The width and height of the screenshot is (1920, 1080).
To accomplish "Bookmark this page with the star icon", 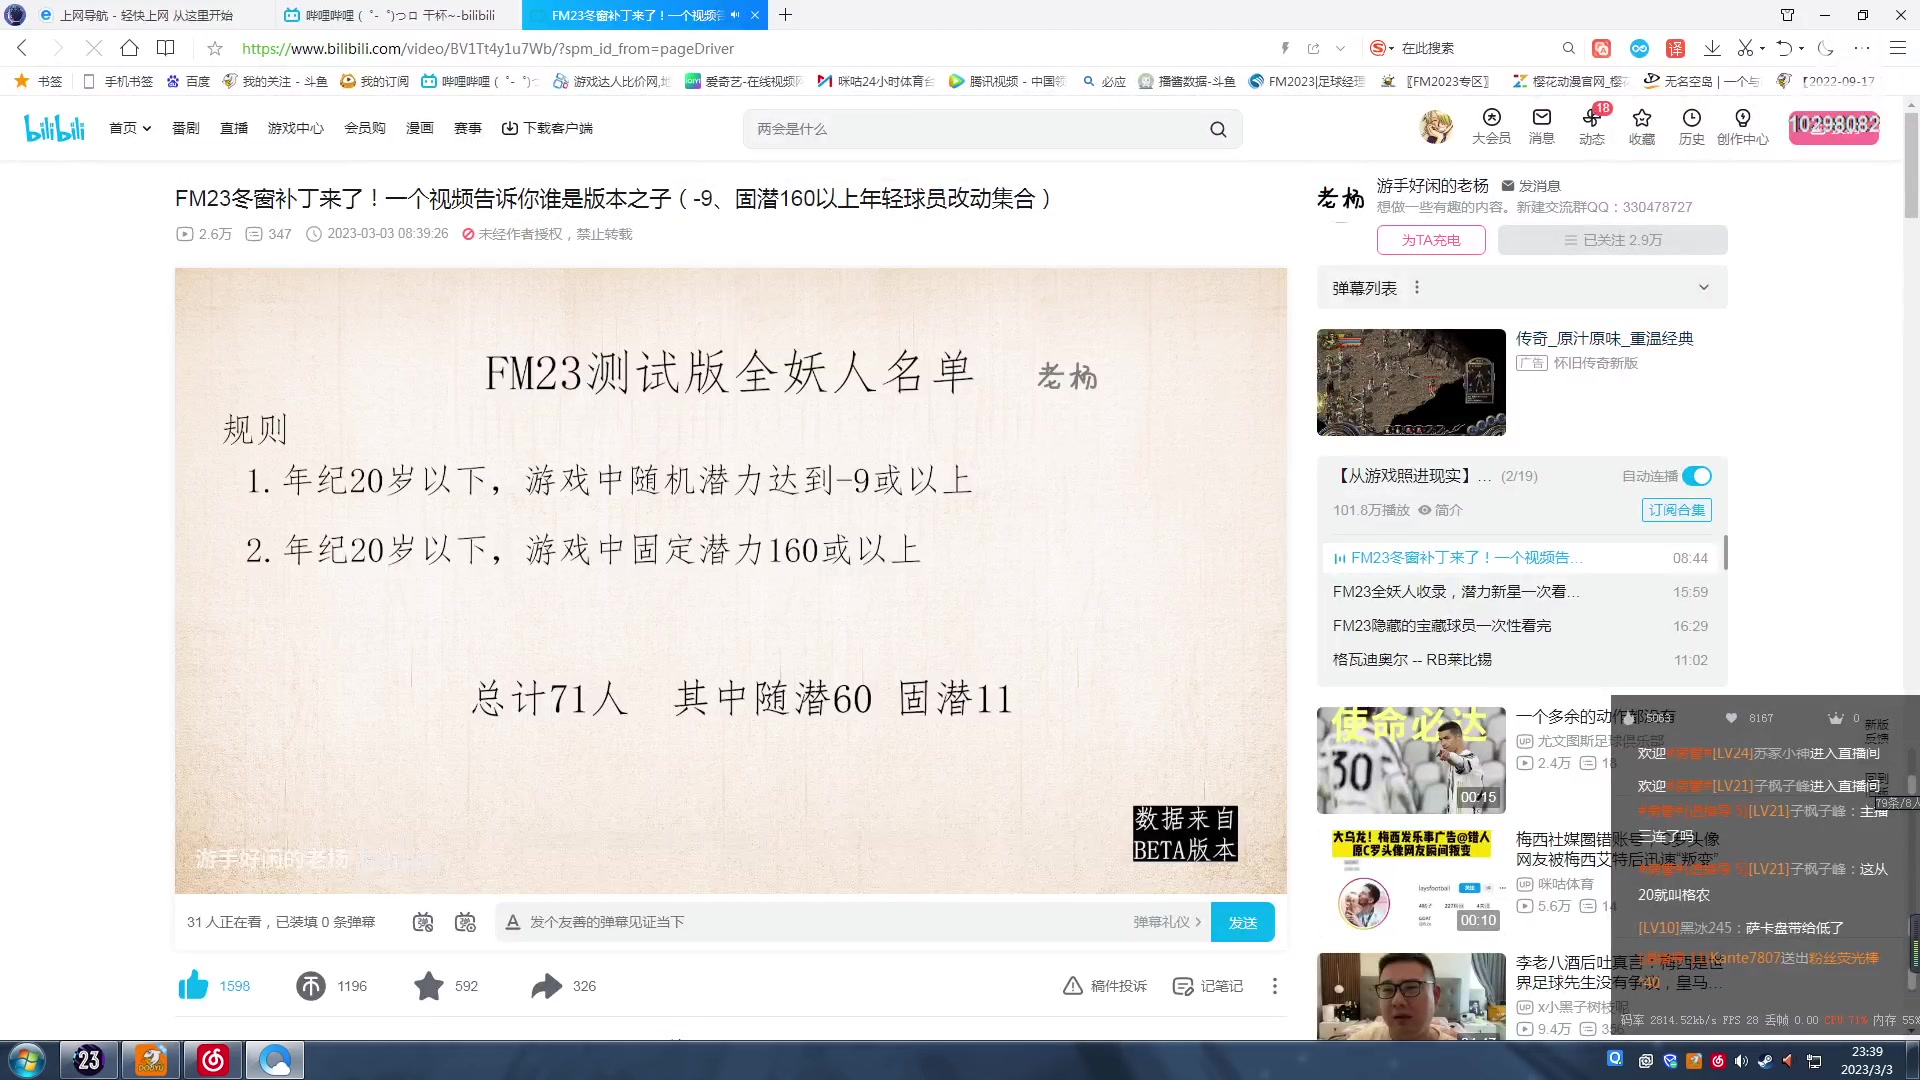I will click(214, 48).
